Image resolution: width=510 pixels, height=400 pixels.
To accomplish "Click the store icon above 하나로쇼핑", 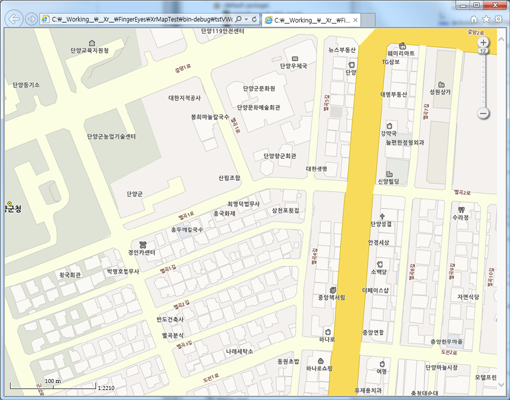I will coord(320,361).
